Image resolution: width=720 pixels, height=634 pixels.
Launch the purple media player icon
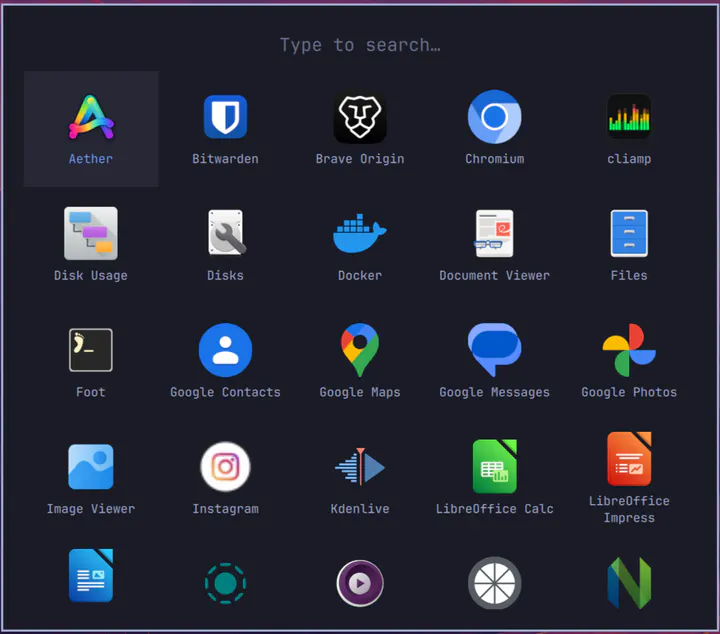click(x=360, y=583)
